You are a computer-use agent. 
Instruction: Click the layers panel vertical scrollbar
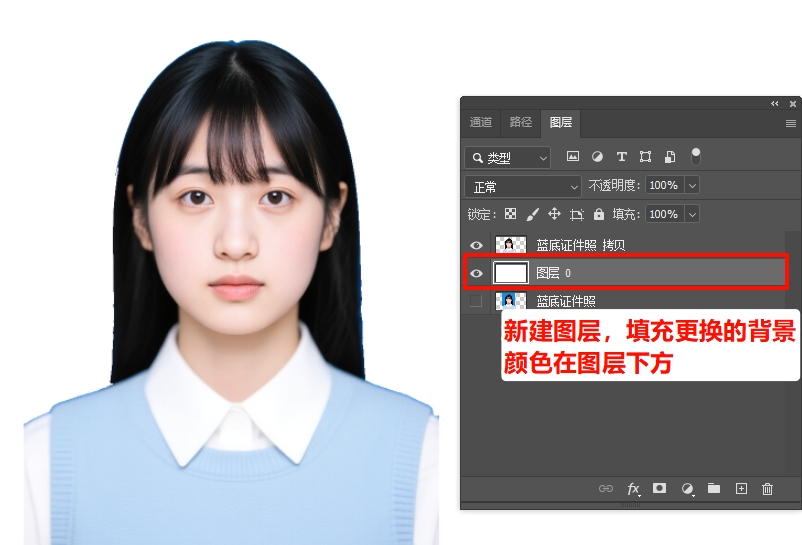[792, 353]
